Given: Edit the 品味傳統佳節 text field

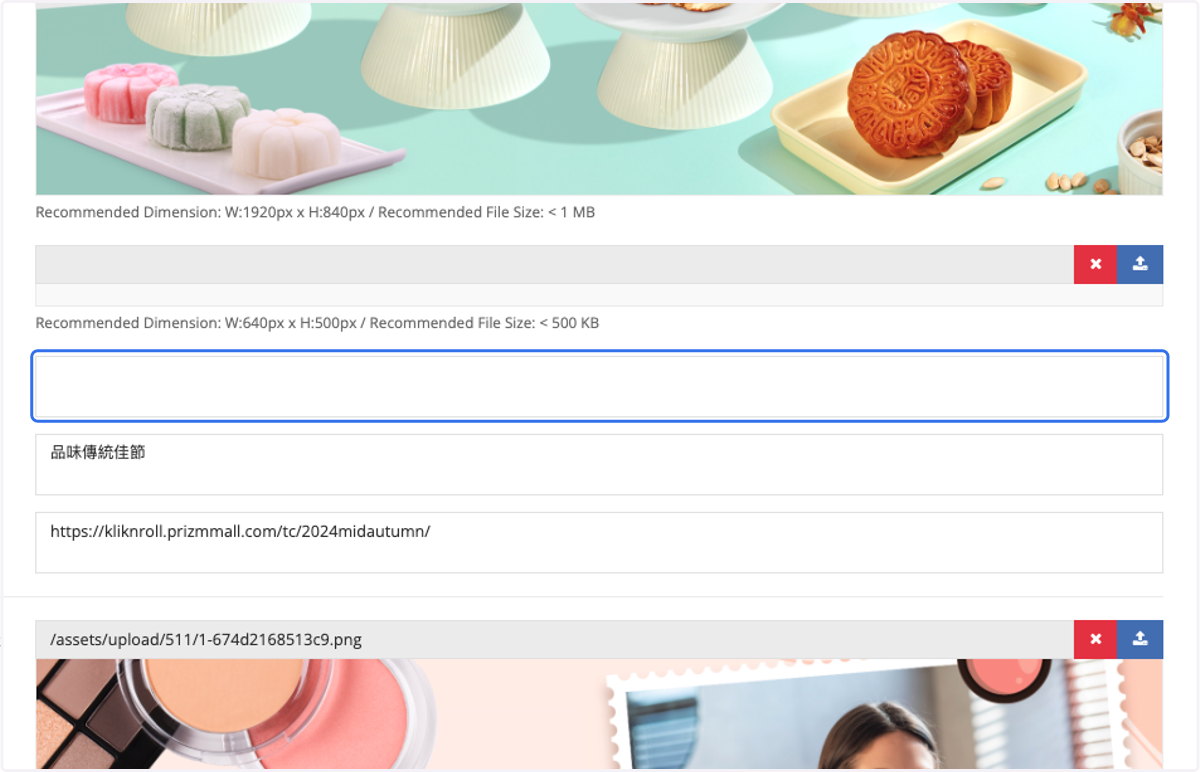Looking at the screenshot, I should (x=599, y=464).
